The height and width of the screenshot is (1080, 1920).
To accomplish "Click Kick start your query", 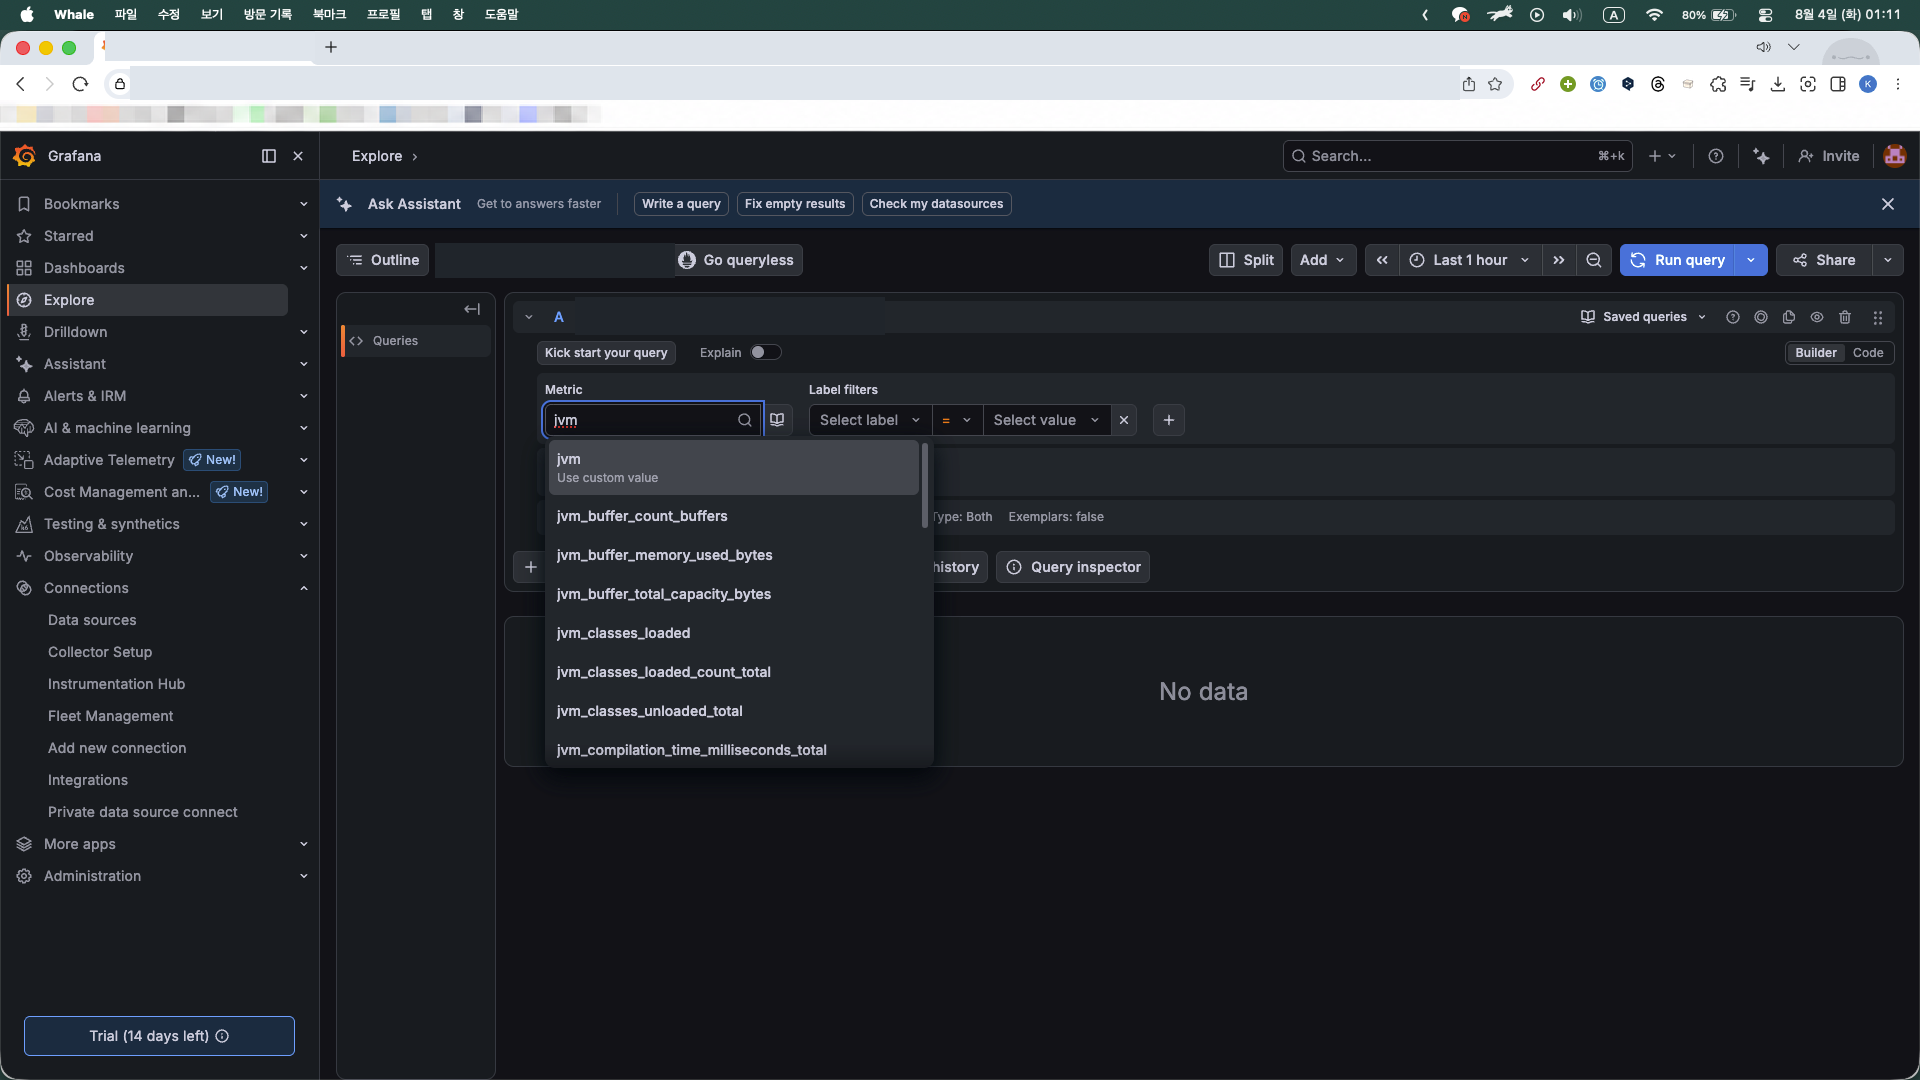I will 606,353.
